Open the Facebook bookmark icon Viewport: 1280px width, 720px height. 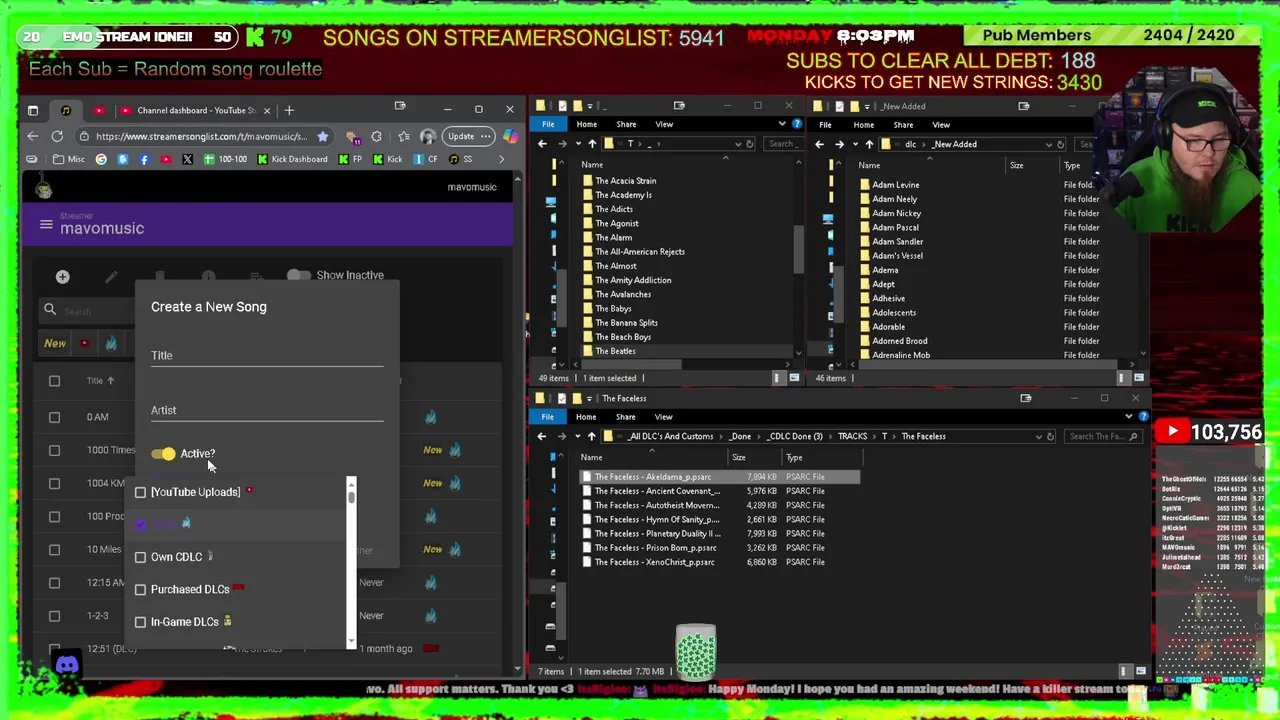(144, 159)
